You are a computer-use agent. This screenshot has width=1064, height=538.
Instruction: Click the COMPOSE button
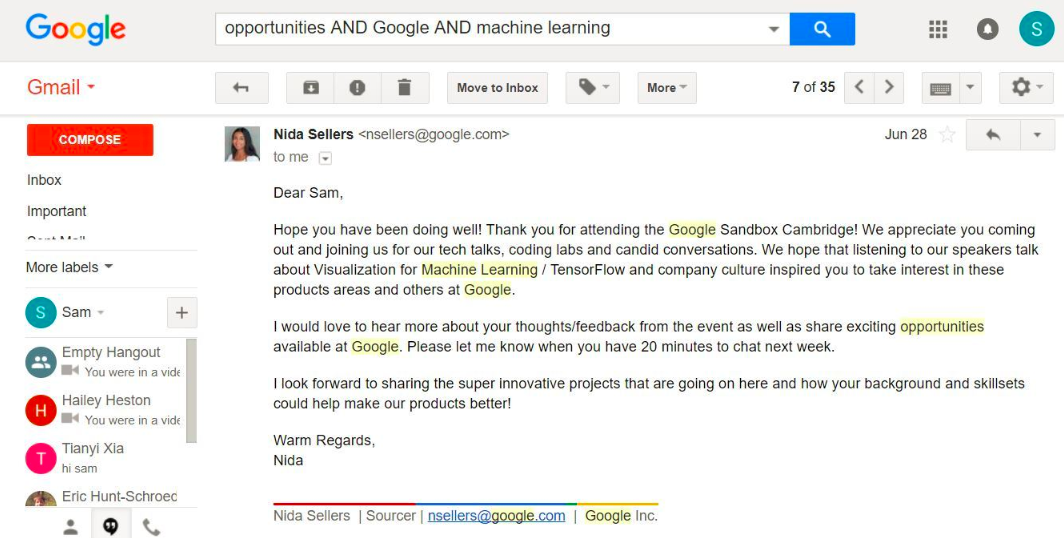pos(90,140)
